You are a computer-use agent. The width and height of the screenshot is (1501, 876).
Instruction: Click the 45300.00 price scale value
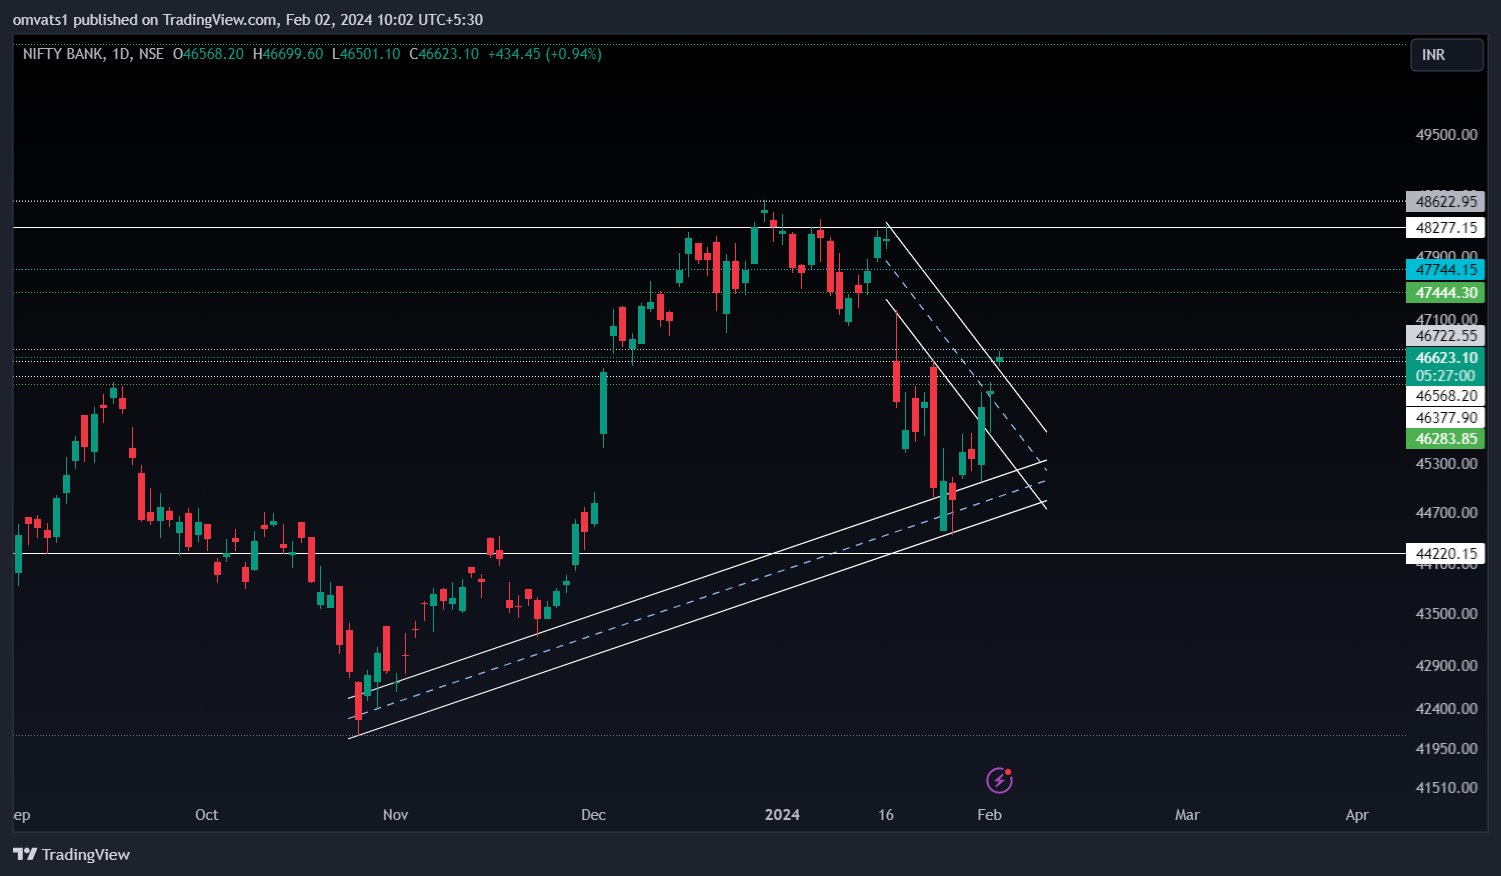tap(1446, 464)
